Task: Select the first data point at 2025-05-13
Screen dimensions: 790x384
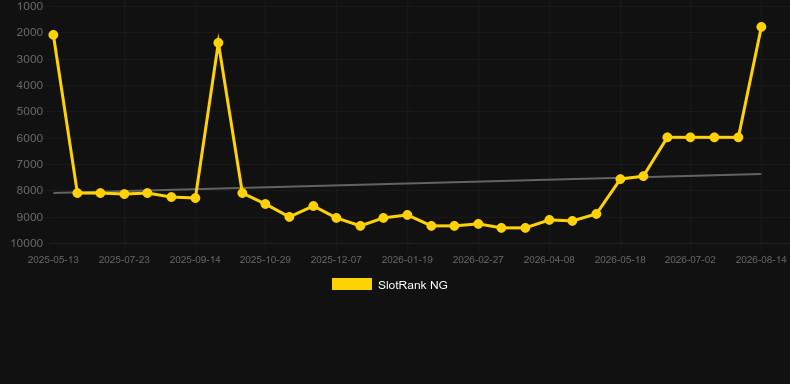Action: [53, 35]
